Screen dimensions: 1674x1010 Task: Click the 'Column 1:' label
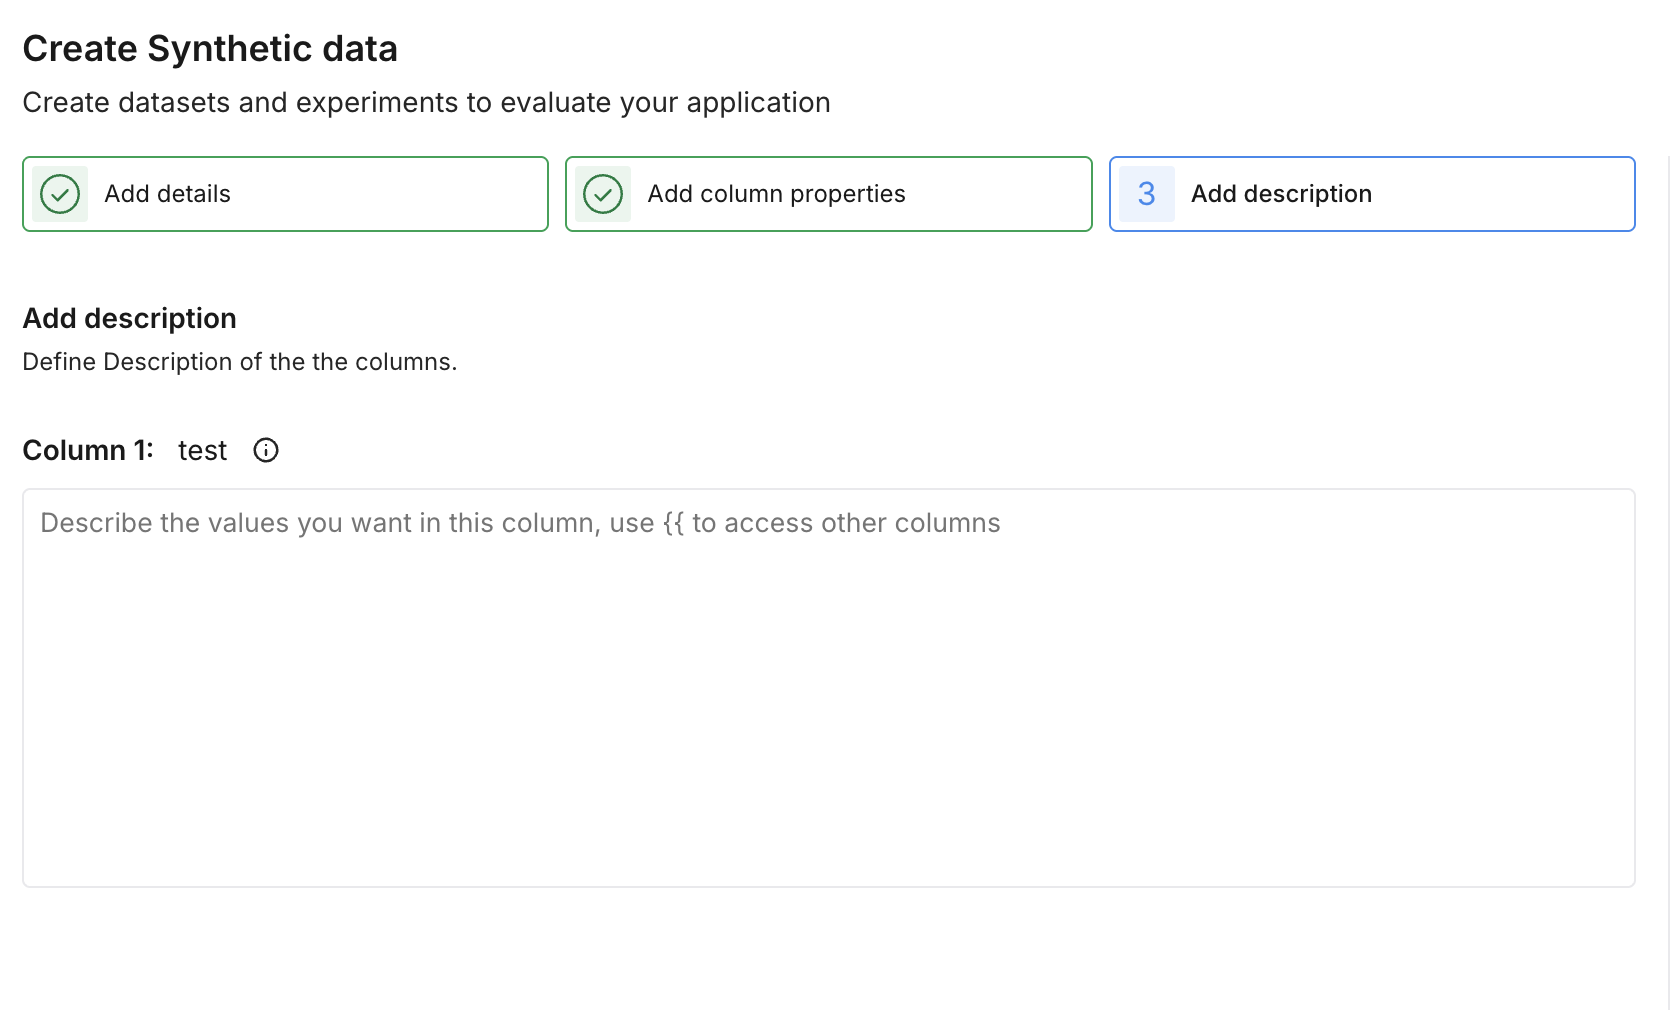[x=88, y=450]
